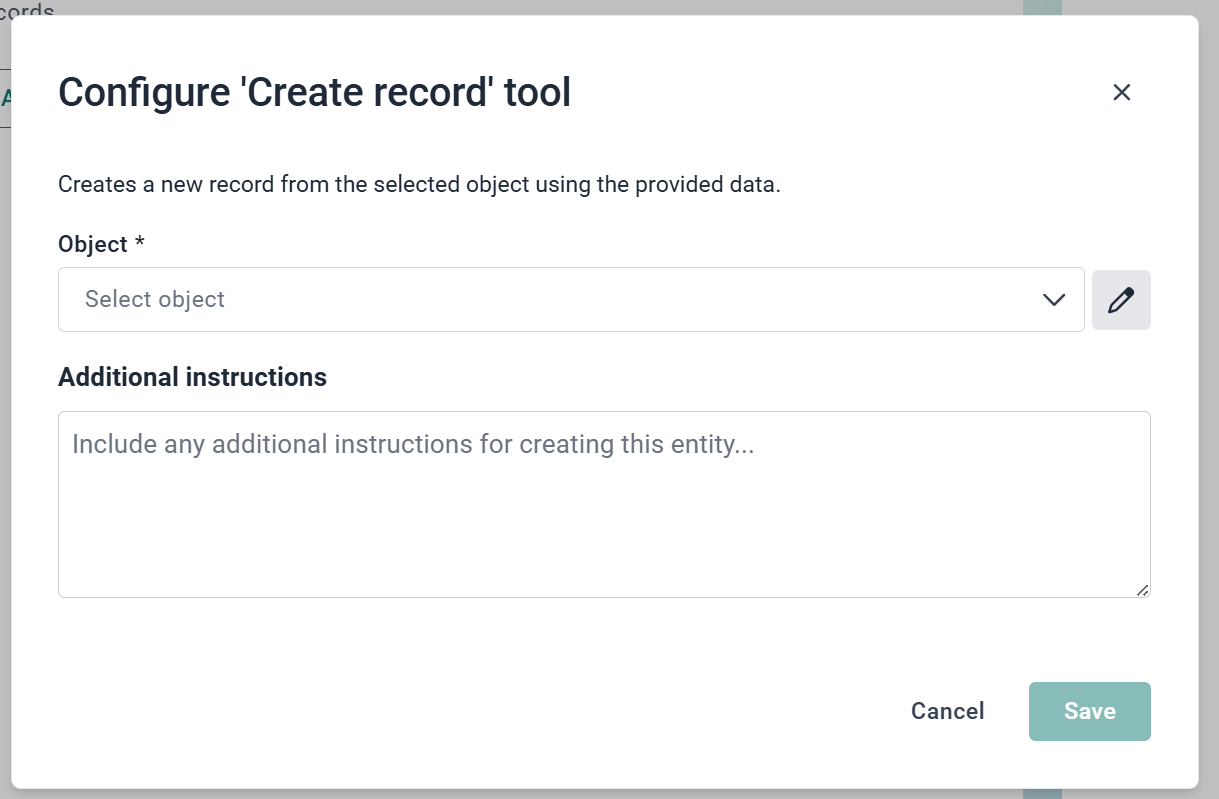The width and height of the screenshot is (1219, 799).
Task: Click the dimmed backdrop right of the dialog
Action: coord(1208,400)
